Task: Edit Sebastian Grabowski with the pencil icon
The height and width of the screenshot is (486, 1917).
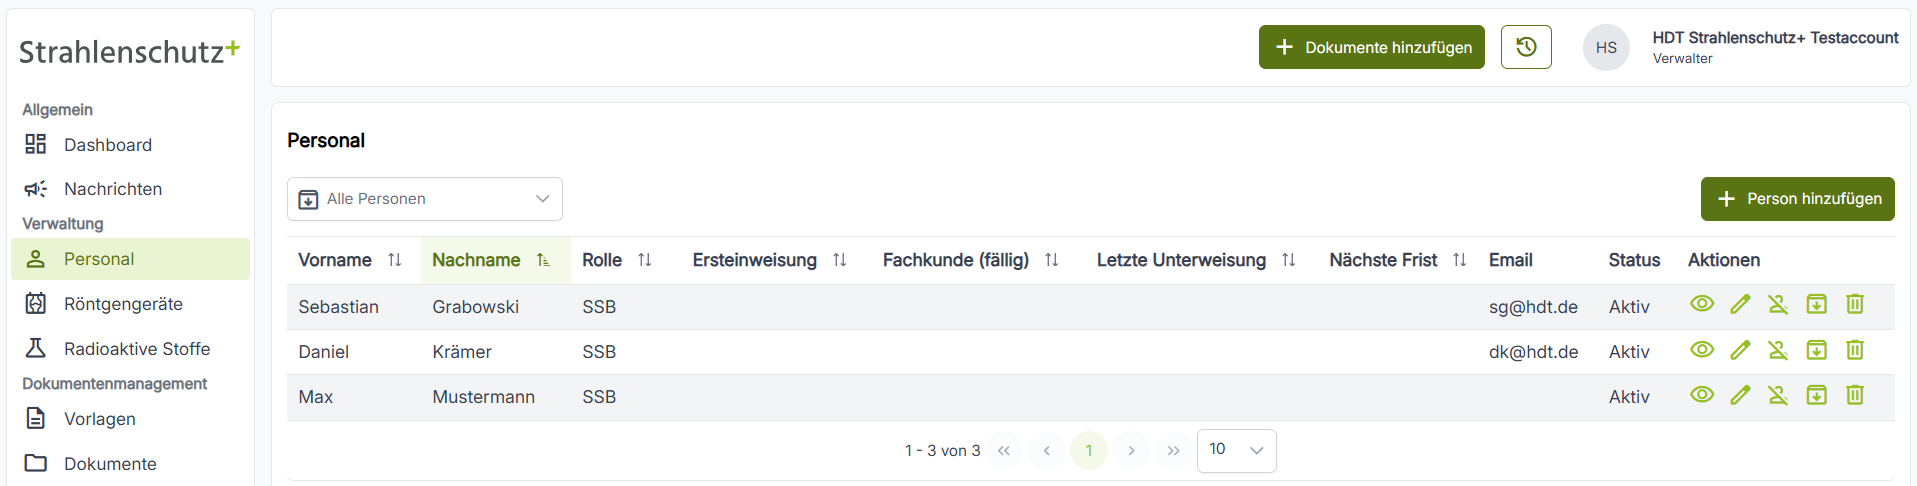Action: pos(1740,304)
